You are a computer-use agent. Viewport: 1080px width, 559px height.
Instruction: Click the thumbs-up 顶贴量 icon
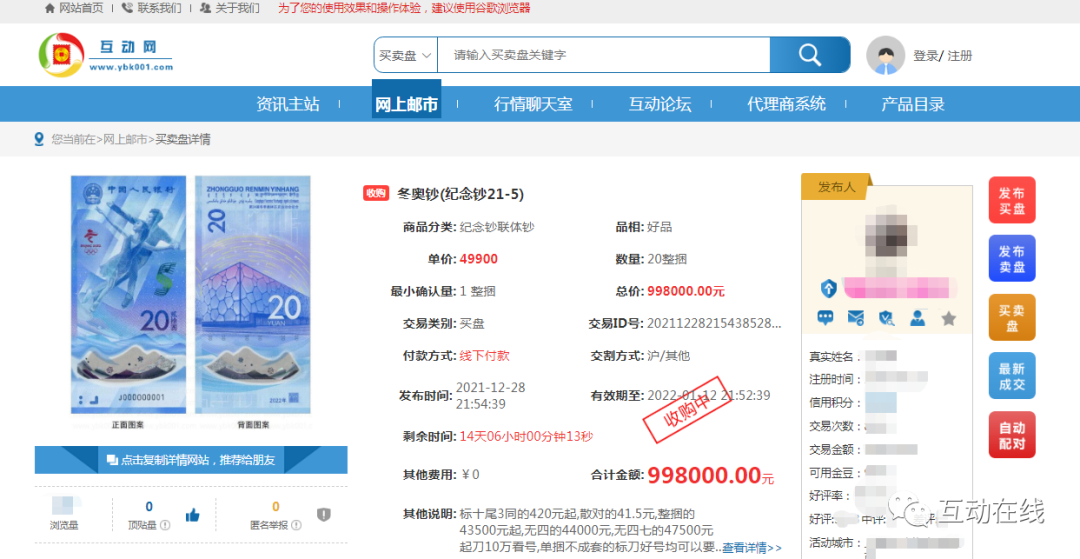[192, 515]
